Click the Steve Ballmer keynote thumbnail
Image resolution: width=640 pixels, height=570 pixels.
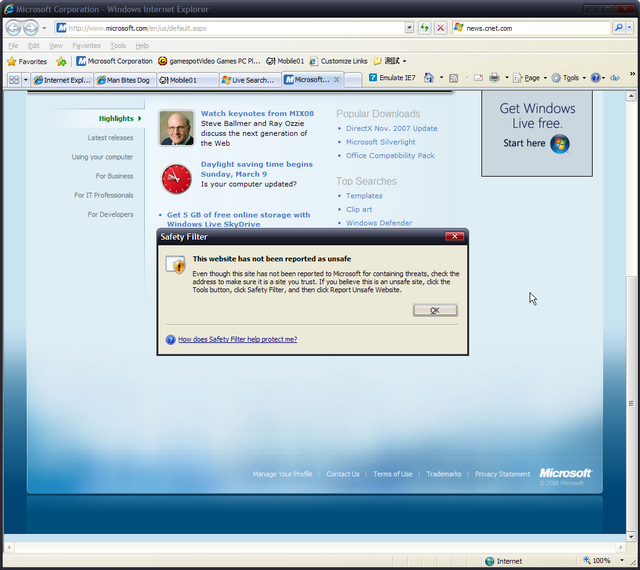point(176,128)
